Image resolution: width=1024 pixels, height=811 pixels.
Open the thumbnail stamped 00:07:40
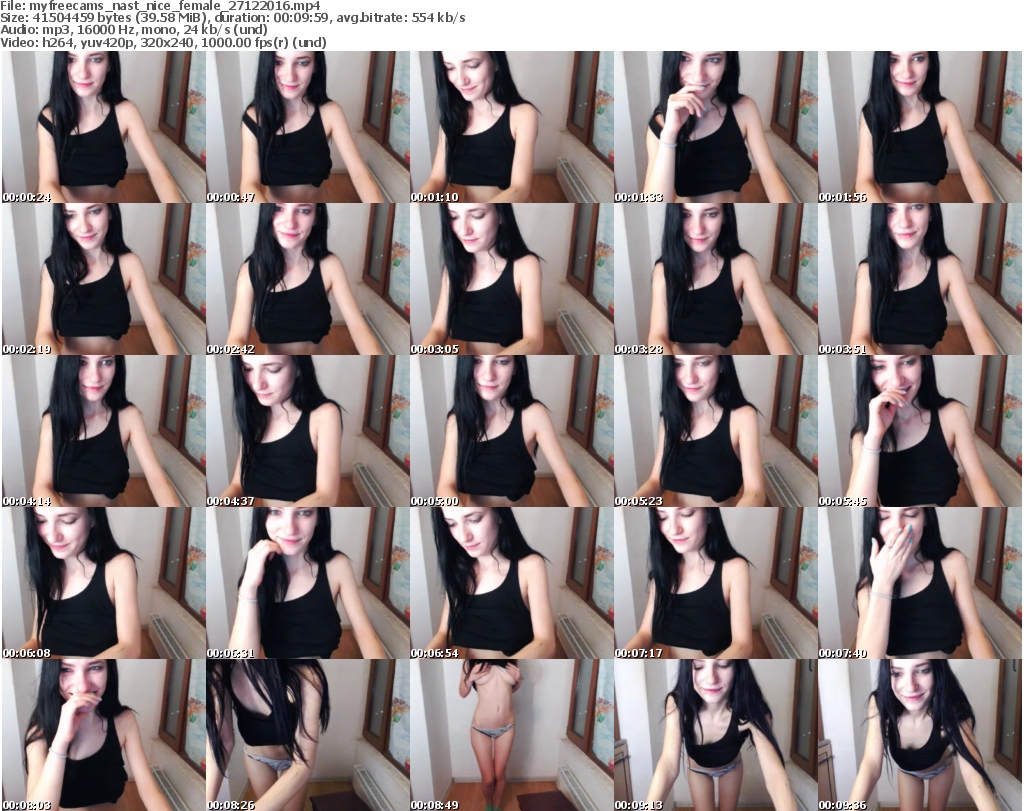coord(920,583)
